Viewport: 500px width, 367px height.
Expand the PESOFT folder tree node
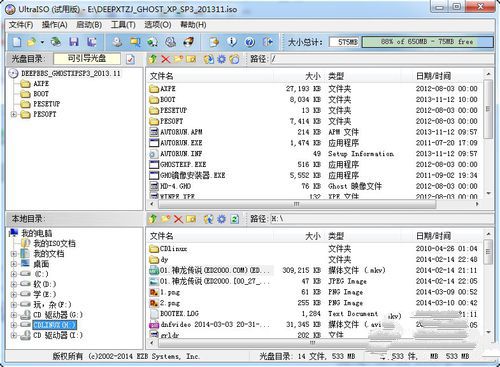14,114
